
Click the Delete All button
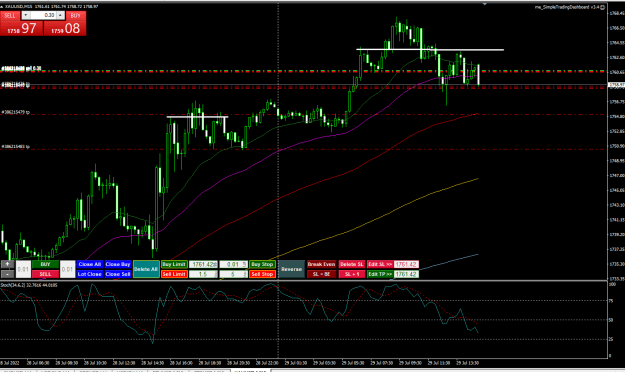pos(146,269)
